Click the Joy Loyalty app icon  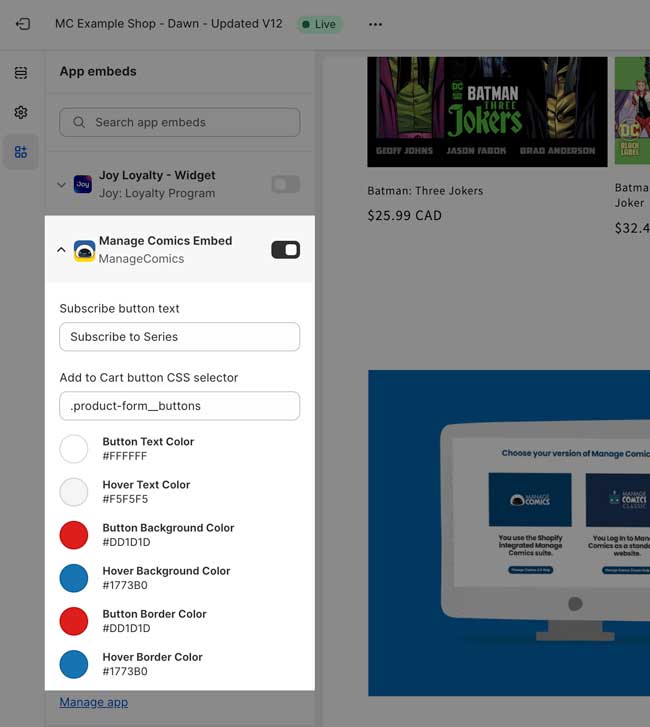point(83,184)
